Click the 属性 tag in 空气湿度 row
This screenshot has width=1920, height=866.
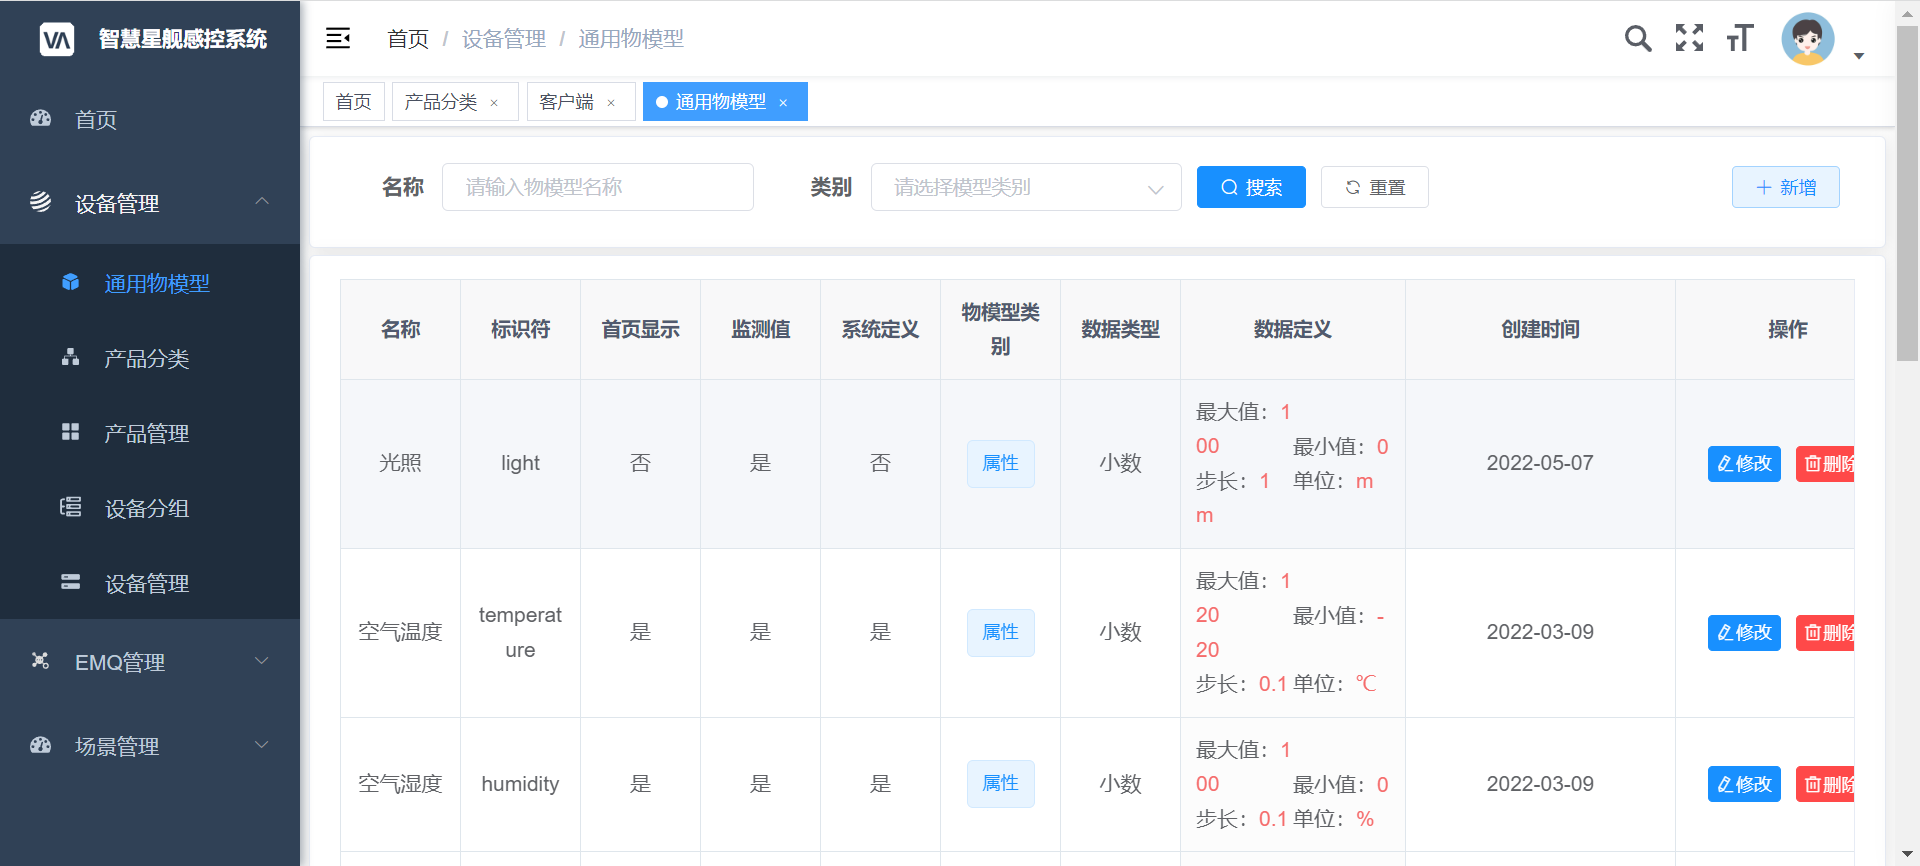1000,784
